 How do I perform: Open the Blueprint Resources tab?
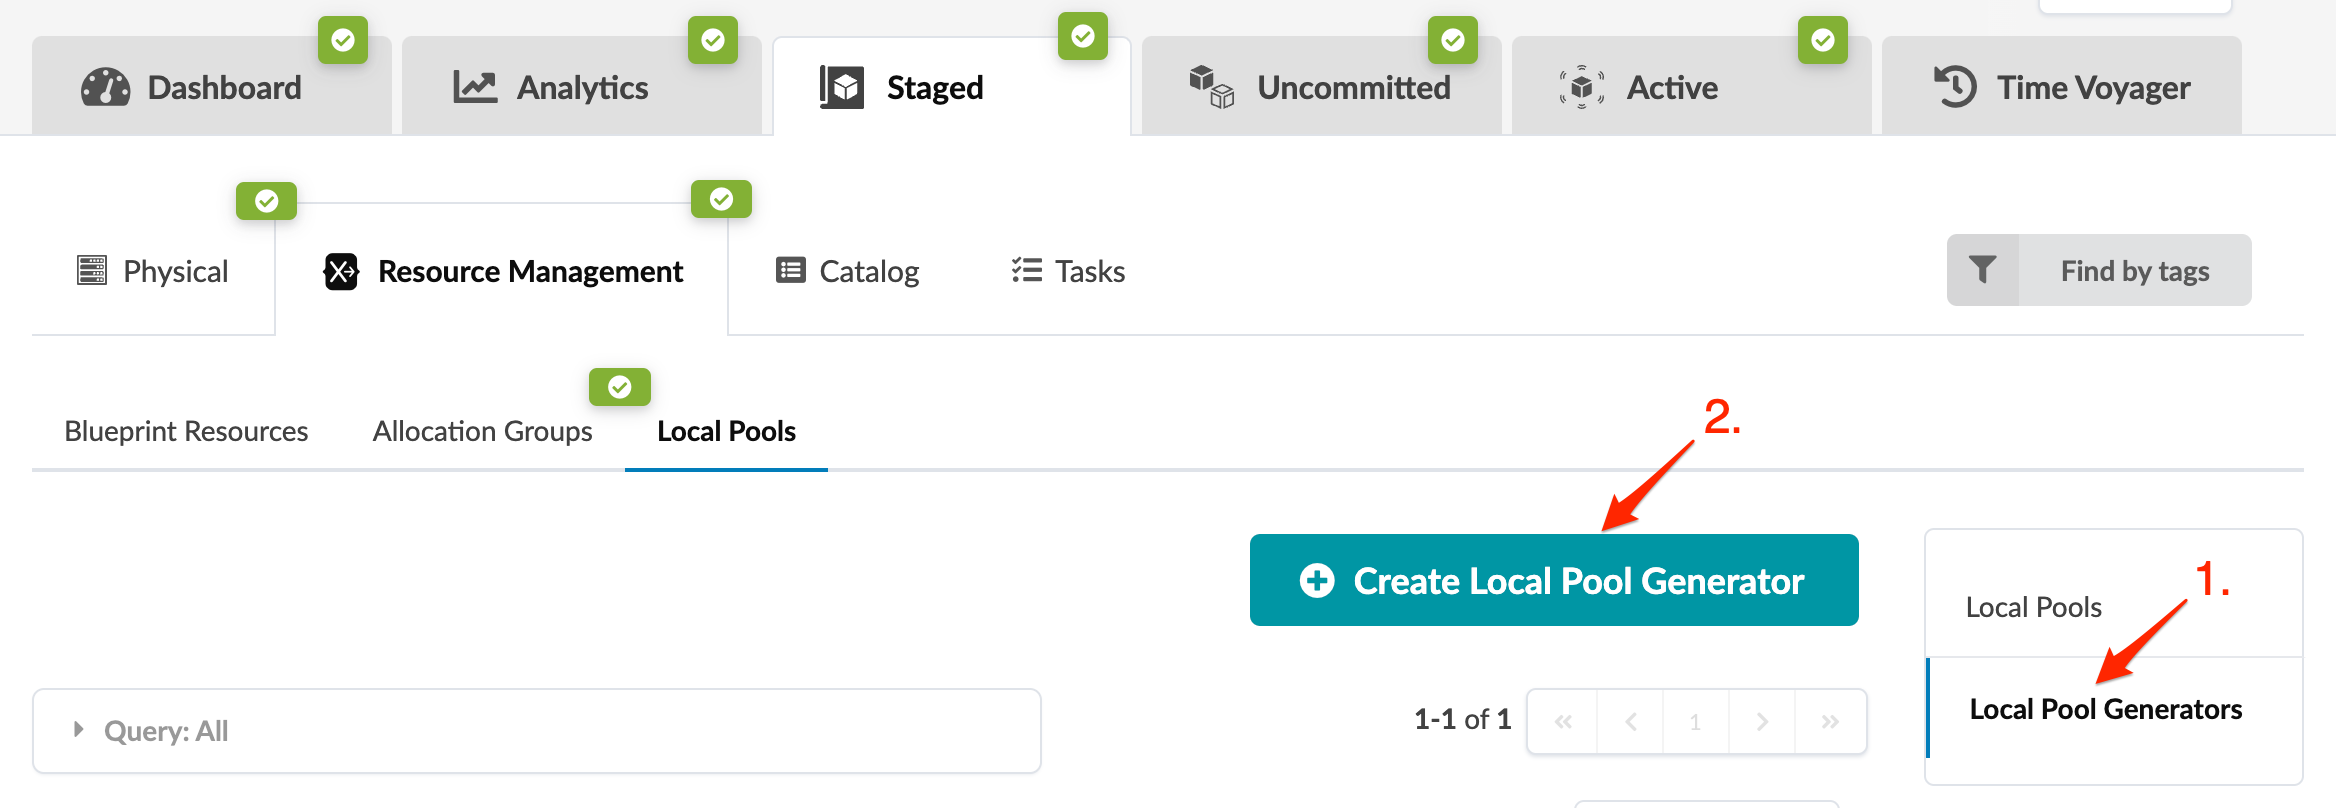[x=186, y=431]
